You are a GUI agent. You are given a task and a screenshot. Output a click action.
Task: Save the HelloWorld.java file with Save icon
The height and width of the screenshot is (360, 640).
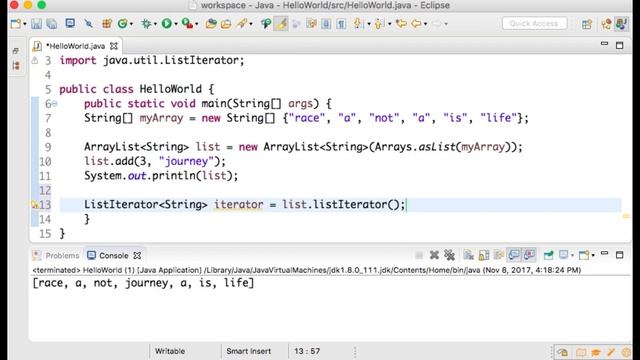coord(36,24)
